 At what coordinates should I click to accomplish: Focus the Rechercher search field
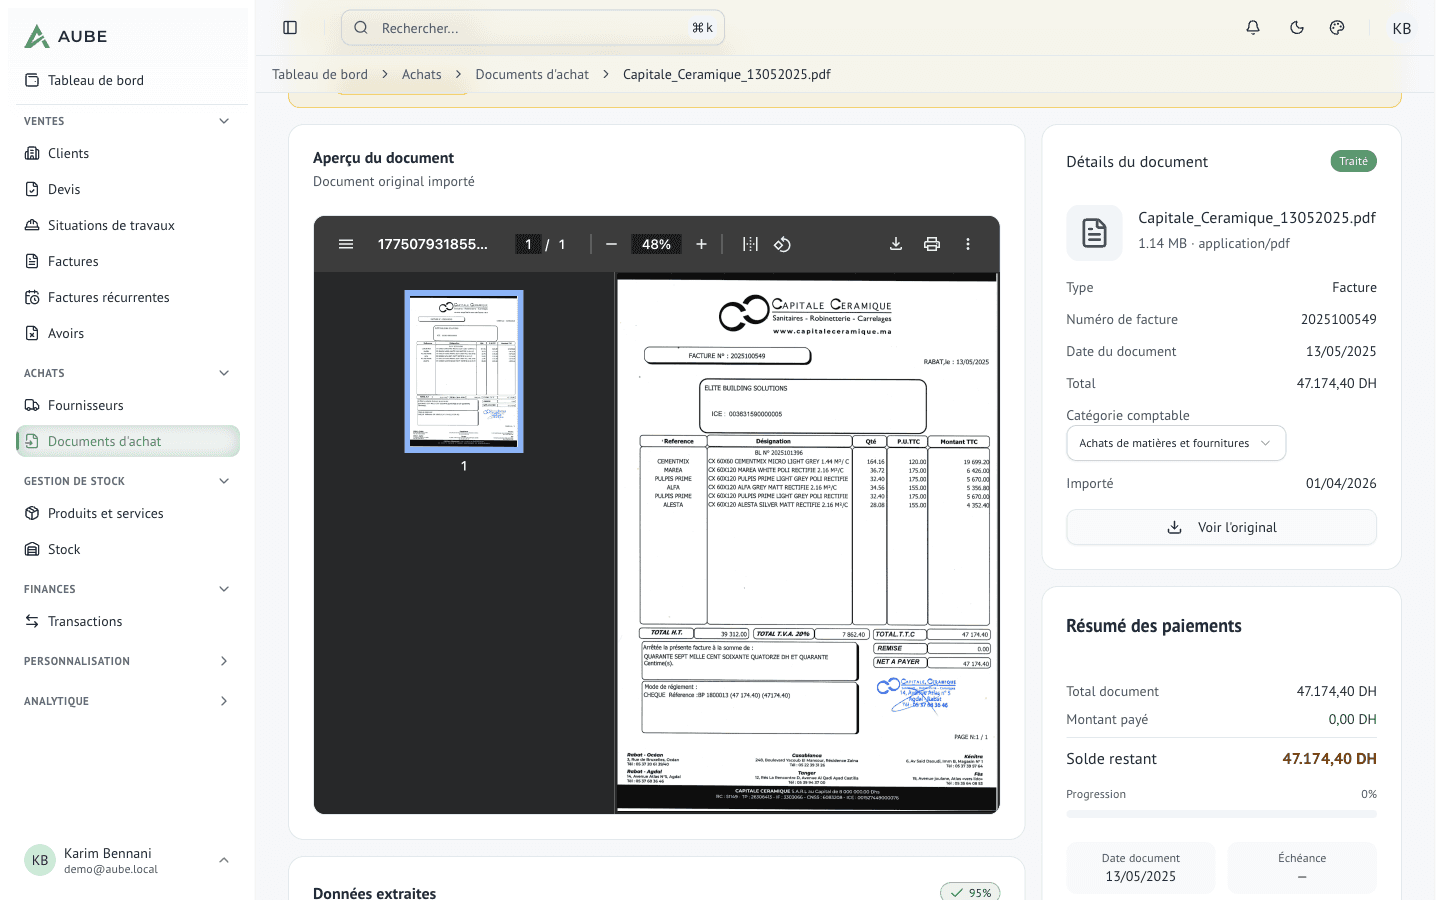[x=533, y=28]
